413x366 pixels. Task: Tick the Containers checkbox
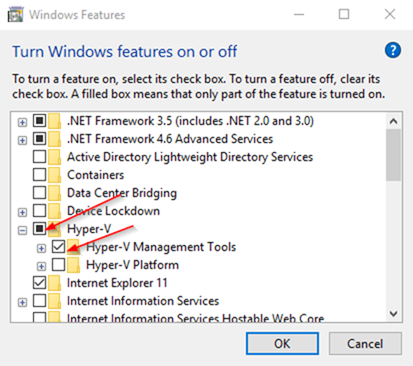point(40,175)
